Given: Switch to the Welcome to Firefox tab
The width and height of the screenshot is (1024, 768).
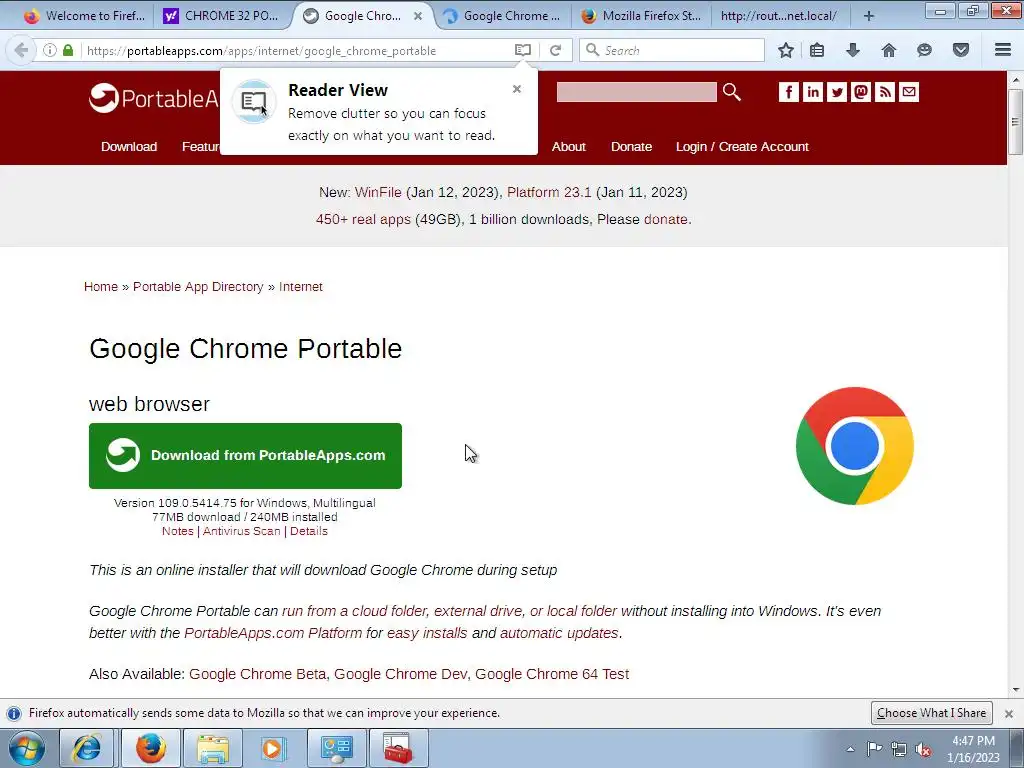Looking at the screenshot, I should click(x=84, y=16).
